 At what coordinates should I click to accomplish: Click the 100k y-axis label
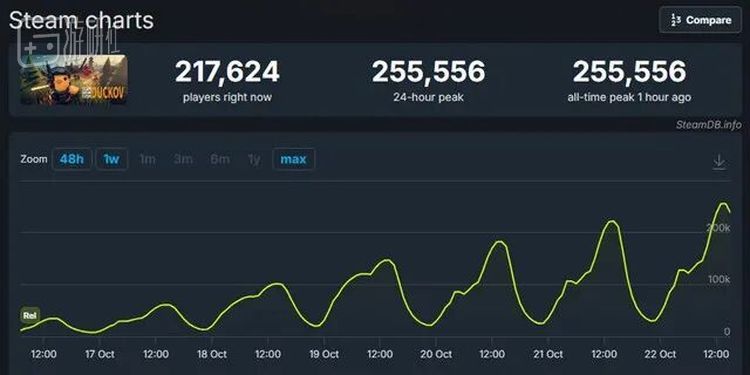[719, 279]
